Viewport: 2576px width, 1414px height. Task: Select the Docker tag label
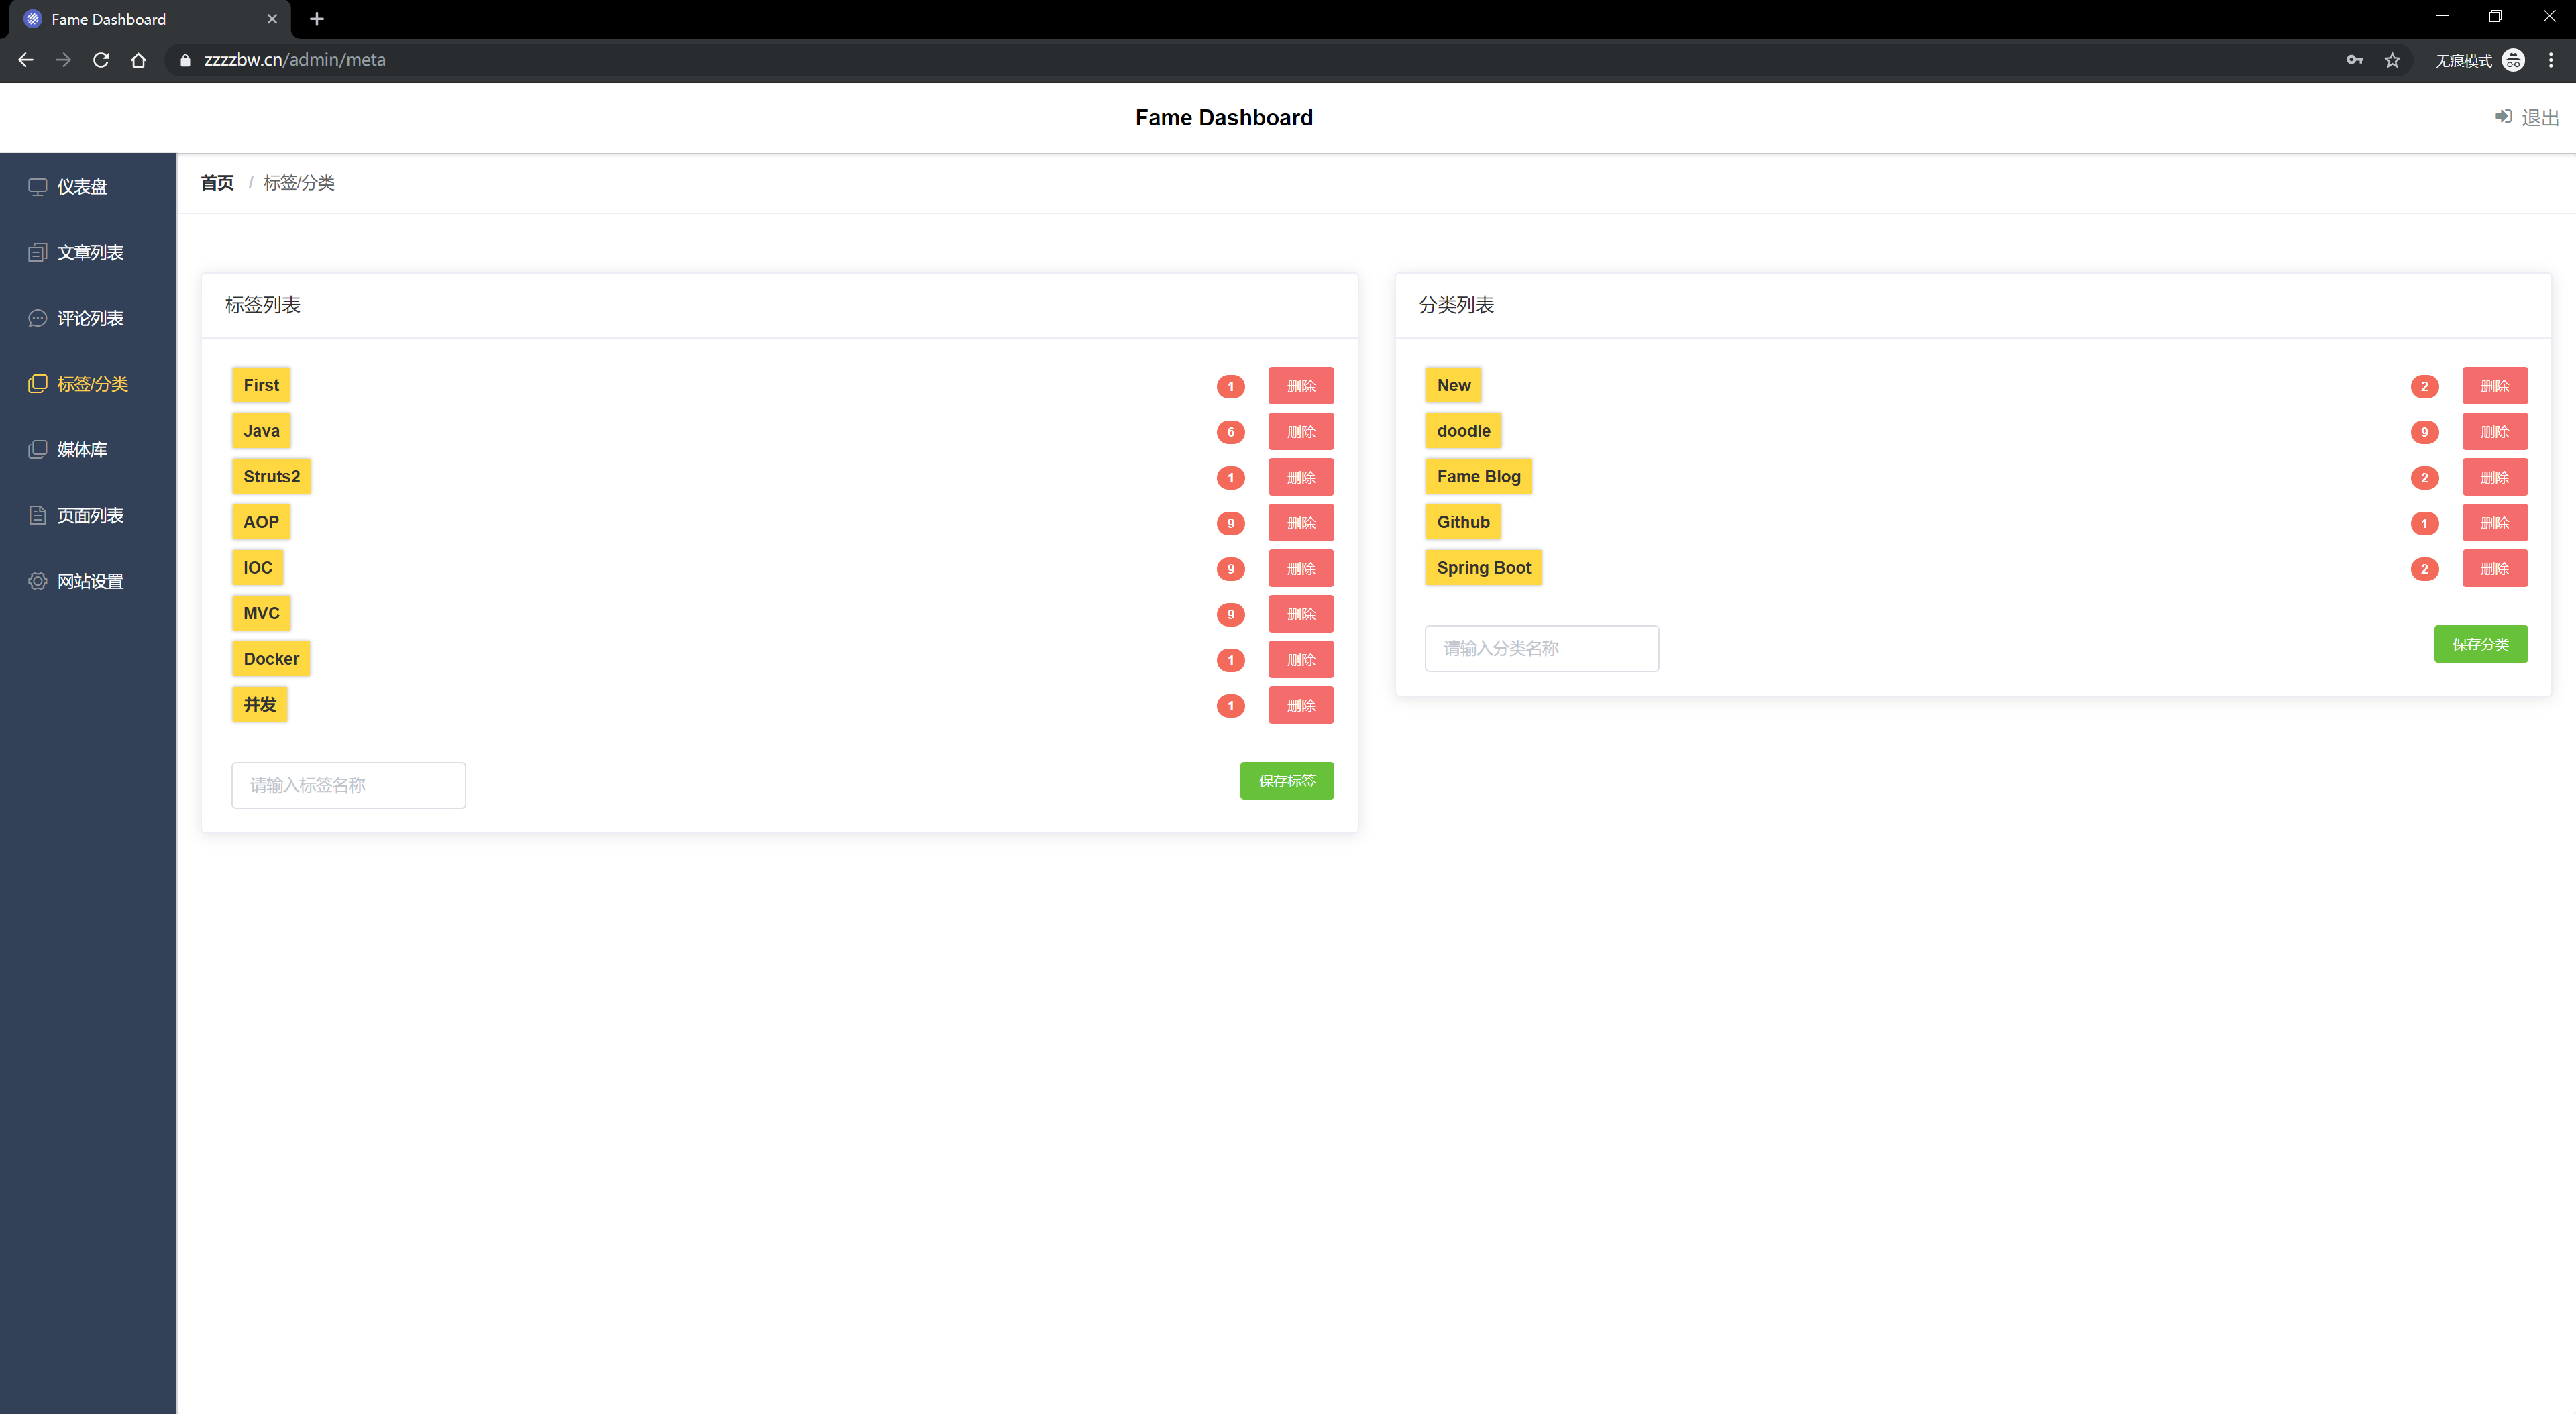[x=271, y=659]
